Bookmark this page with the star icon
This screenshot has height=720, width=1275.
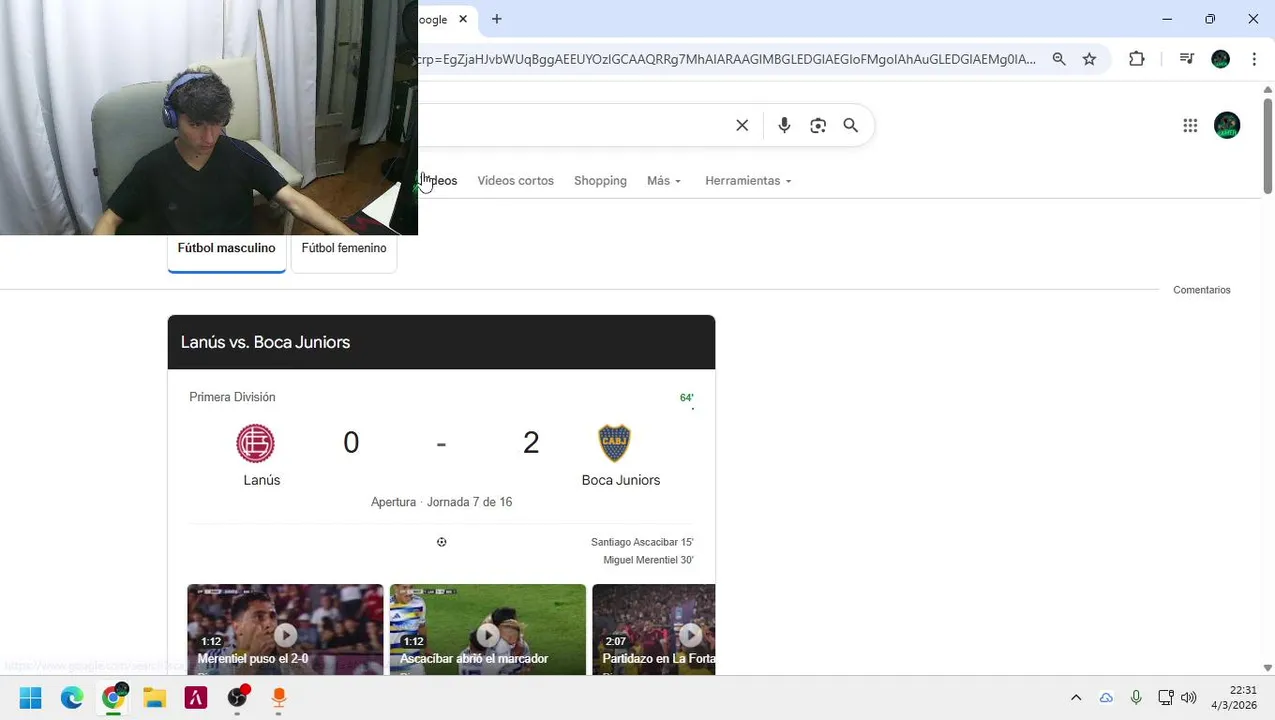click(x=1089, y=59)
